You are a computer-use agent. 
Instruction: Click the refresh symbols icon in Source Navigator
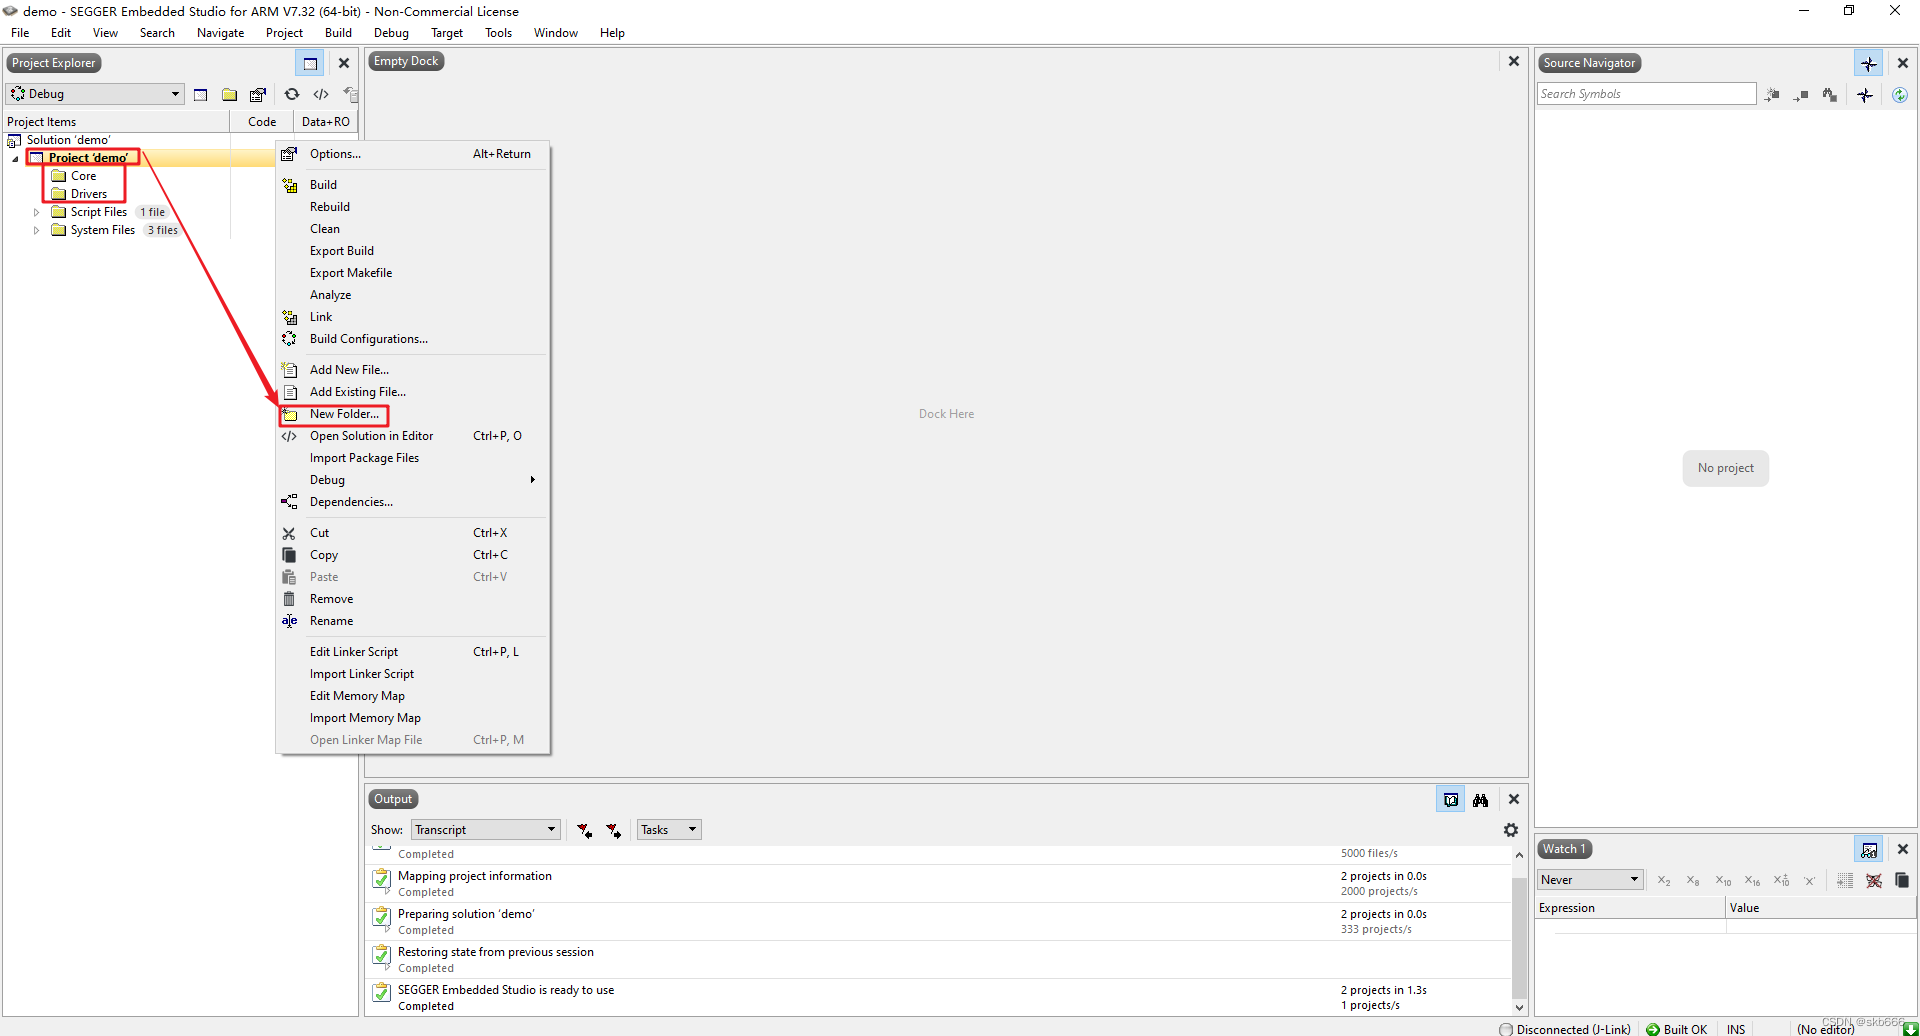(1901, 94)
